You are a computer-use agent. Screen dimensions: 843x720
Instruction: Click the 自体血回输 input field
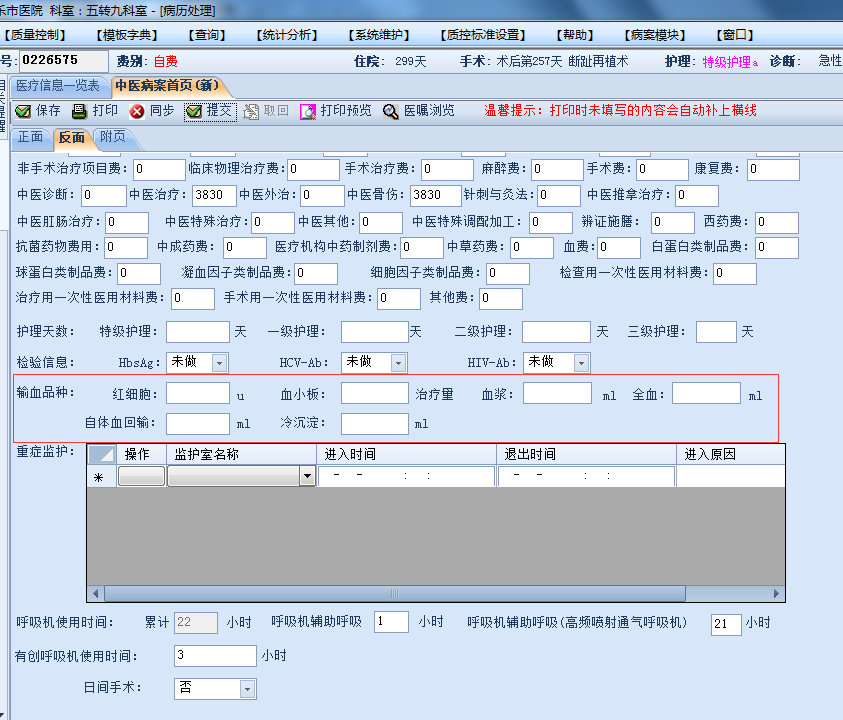pos(198,424)
